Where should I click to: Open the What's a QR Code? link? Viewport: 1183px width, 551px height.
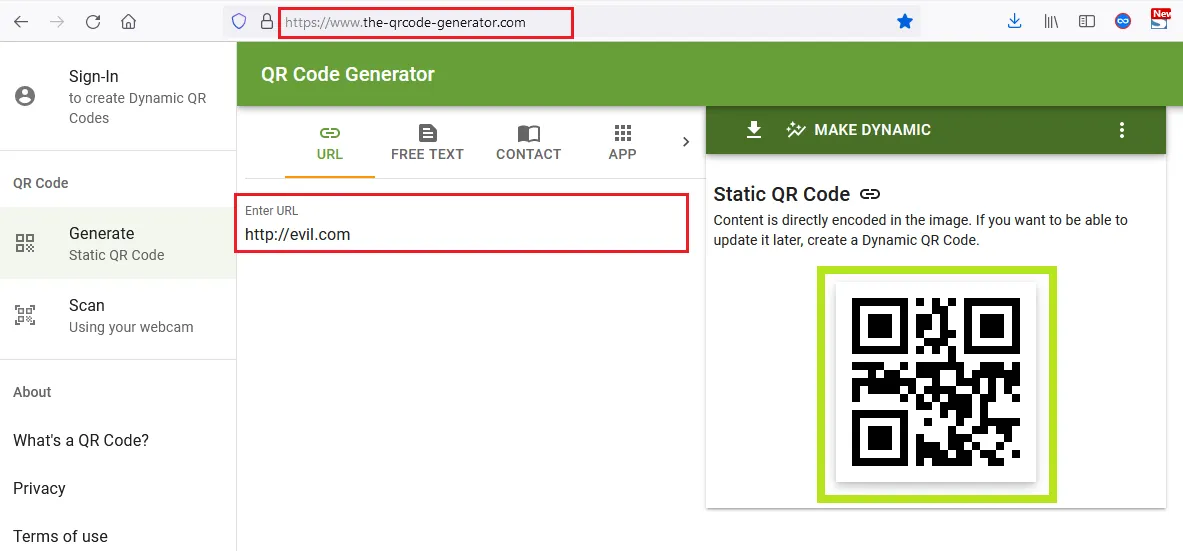pos(81,440)
